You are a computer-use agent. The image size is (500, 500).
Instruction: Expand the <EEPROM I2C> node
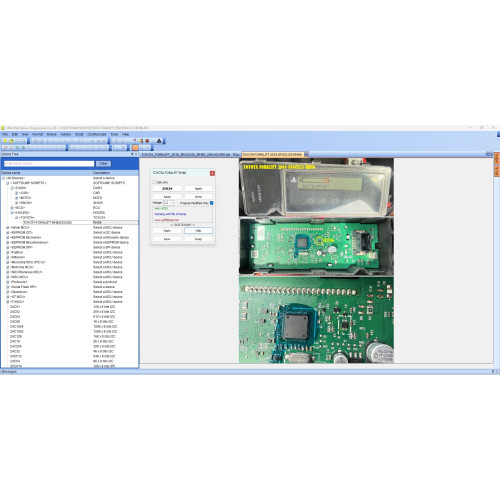tap(8, 232)
